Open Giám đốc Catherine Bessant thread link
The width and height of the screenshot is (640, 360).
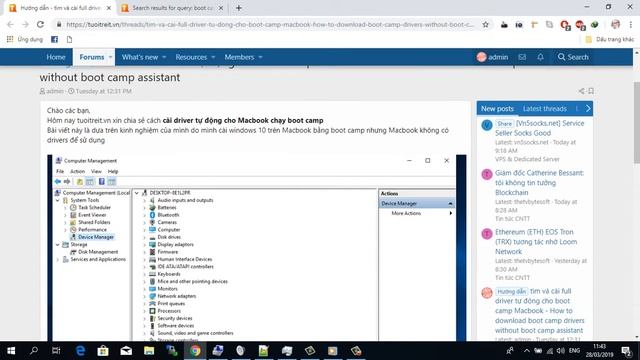tap(539, 182)
